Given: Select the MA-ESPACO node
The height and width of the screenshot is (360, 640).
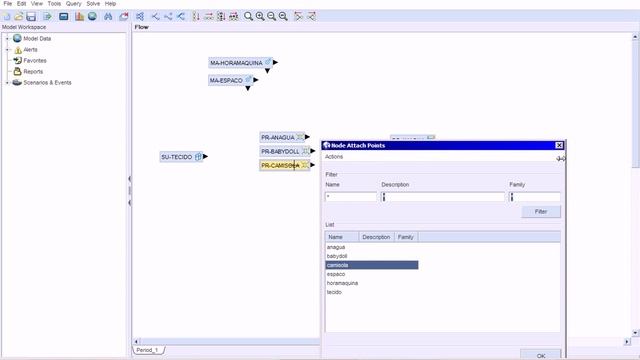Looking at the screenshot, I should point(230,80).
